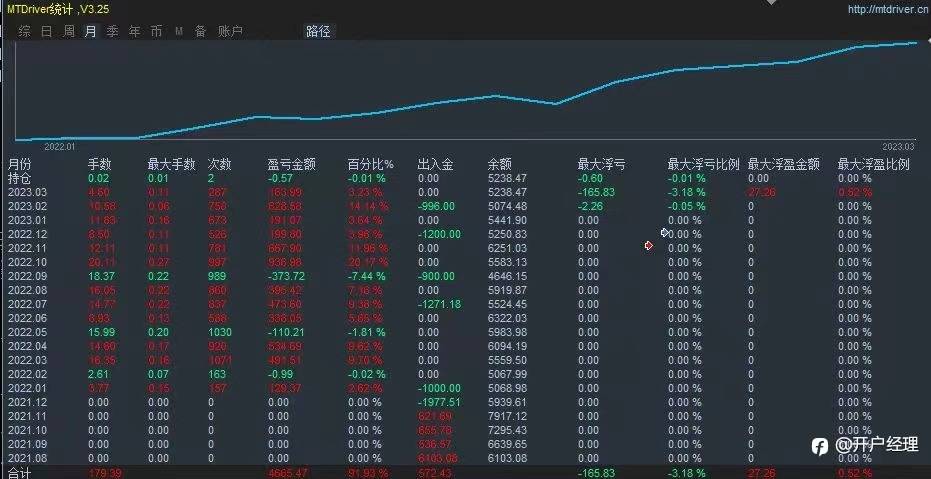The image size is (931, 479).
Task: Click the 6322.03 balance cell
Action: [x=507, y=318]
